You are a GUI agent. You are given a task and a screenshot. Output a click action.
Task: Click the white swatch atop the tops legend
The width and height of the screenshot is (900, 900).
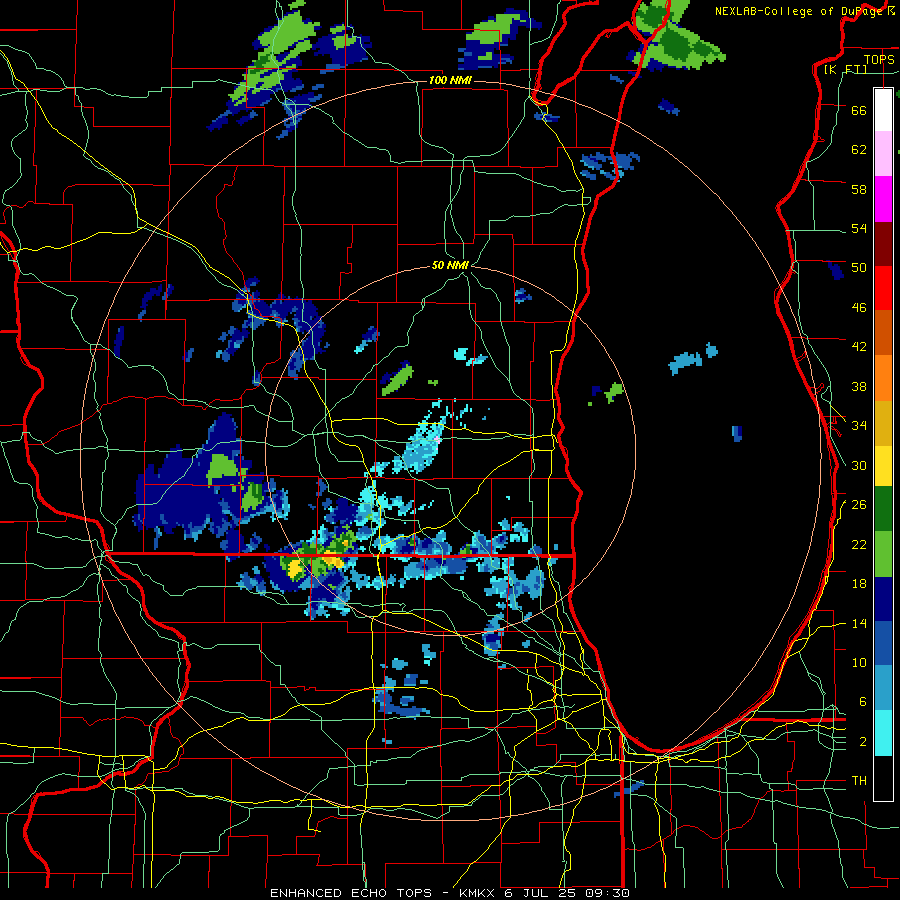point(883,110)
